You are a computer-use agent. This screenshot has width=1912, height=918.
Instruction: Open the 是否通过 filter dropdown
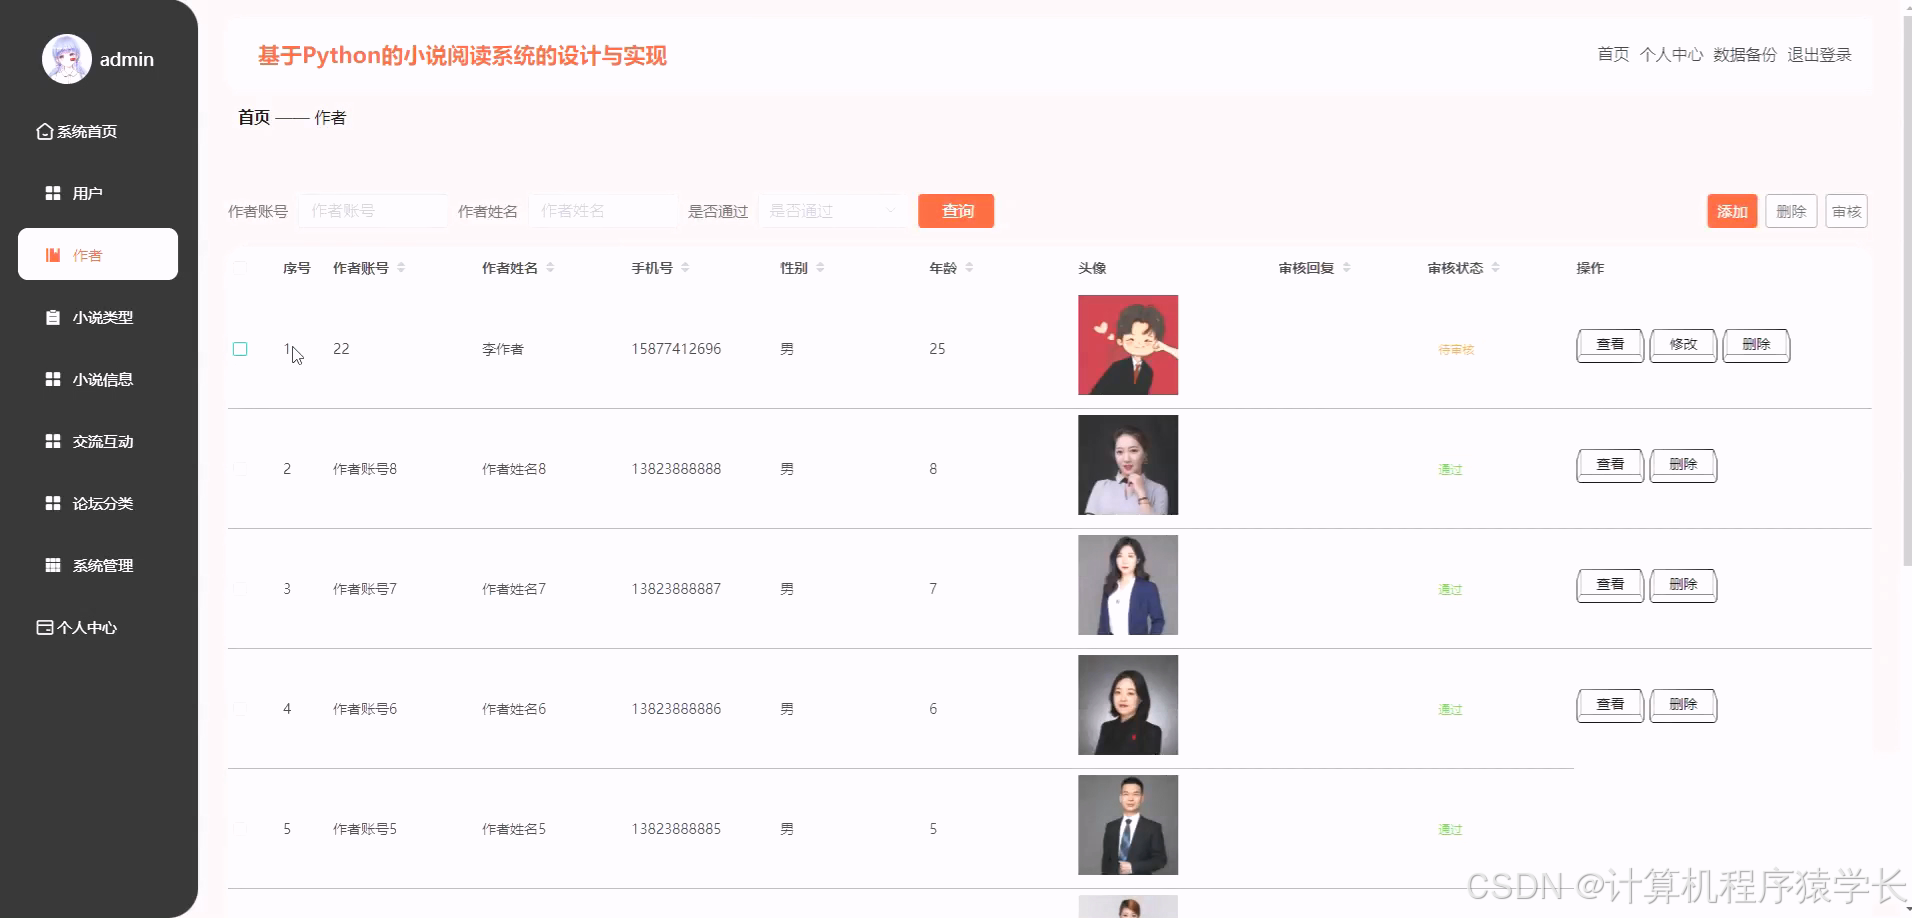pos(833,211)
